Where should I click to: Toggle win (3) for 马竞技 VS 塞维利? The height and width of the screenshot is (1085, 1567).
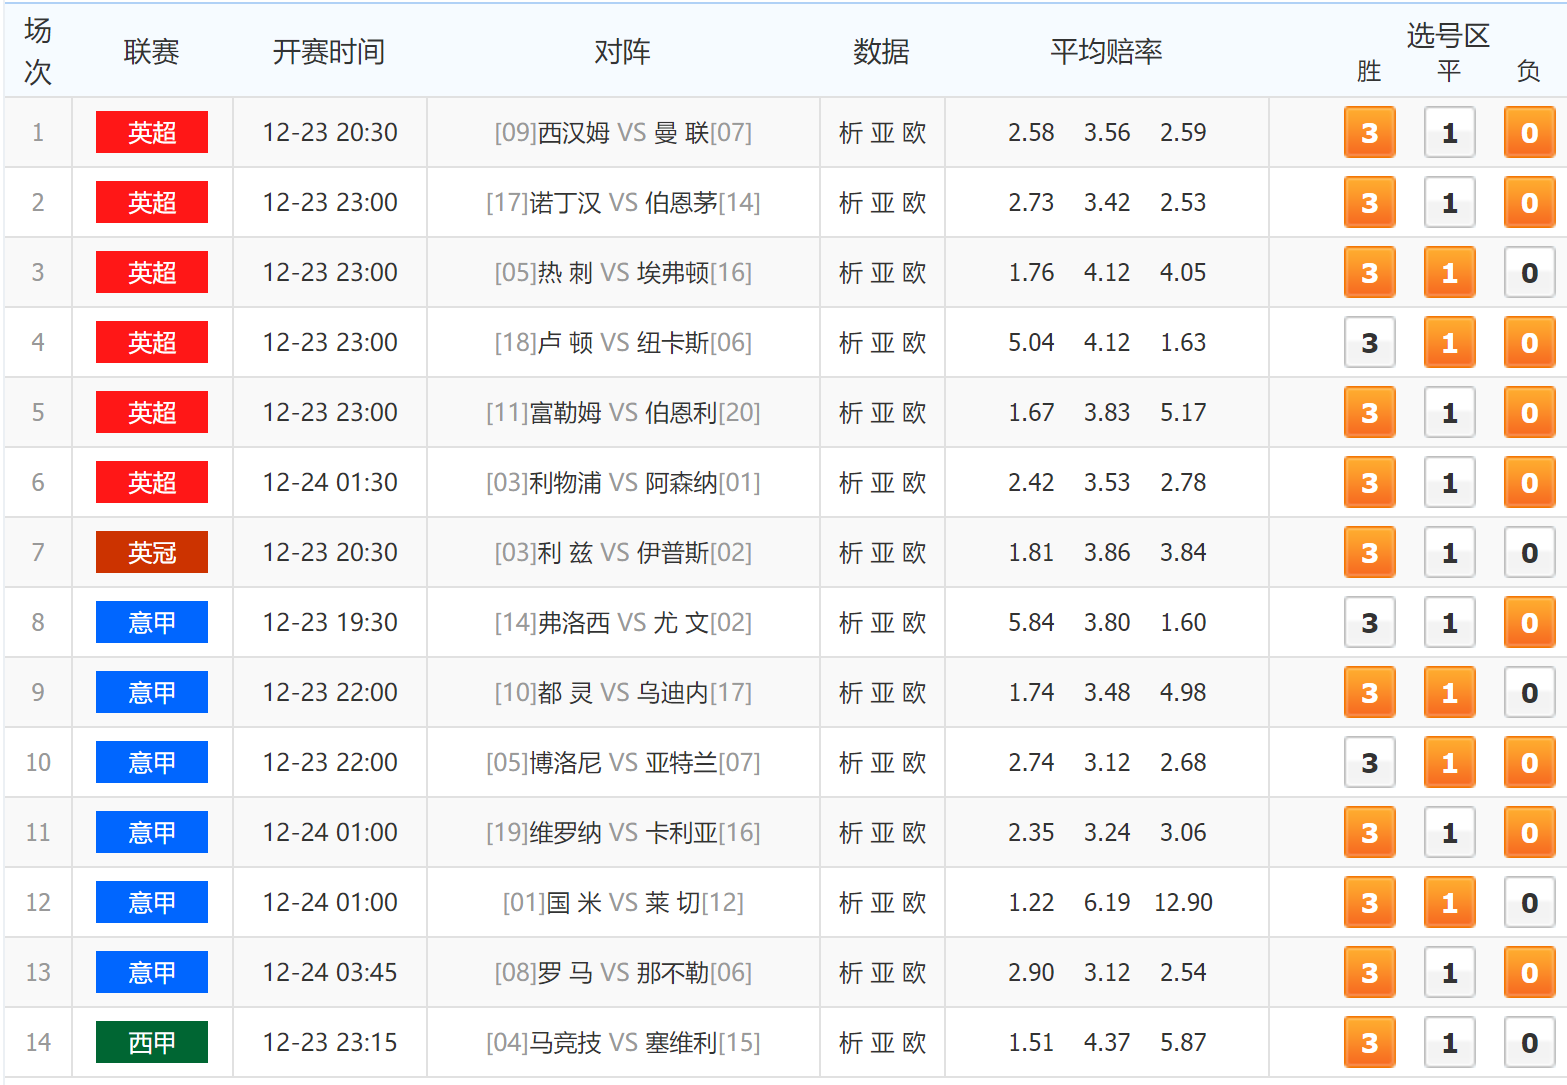point(1369,1042)
